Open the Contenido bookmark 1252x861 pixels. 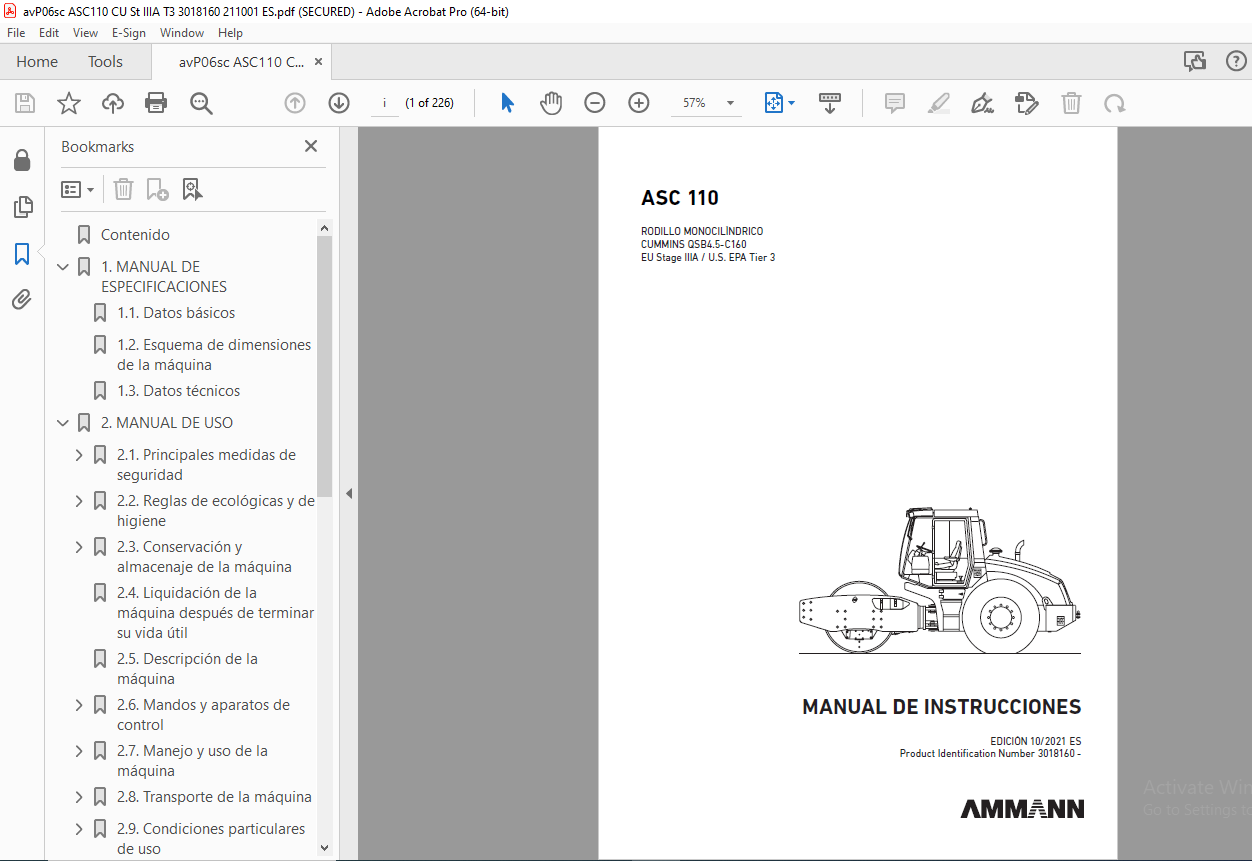135,235
